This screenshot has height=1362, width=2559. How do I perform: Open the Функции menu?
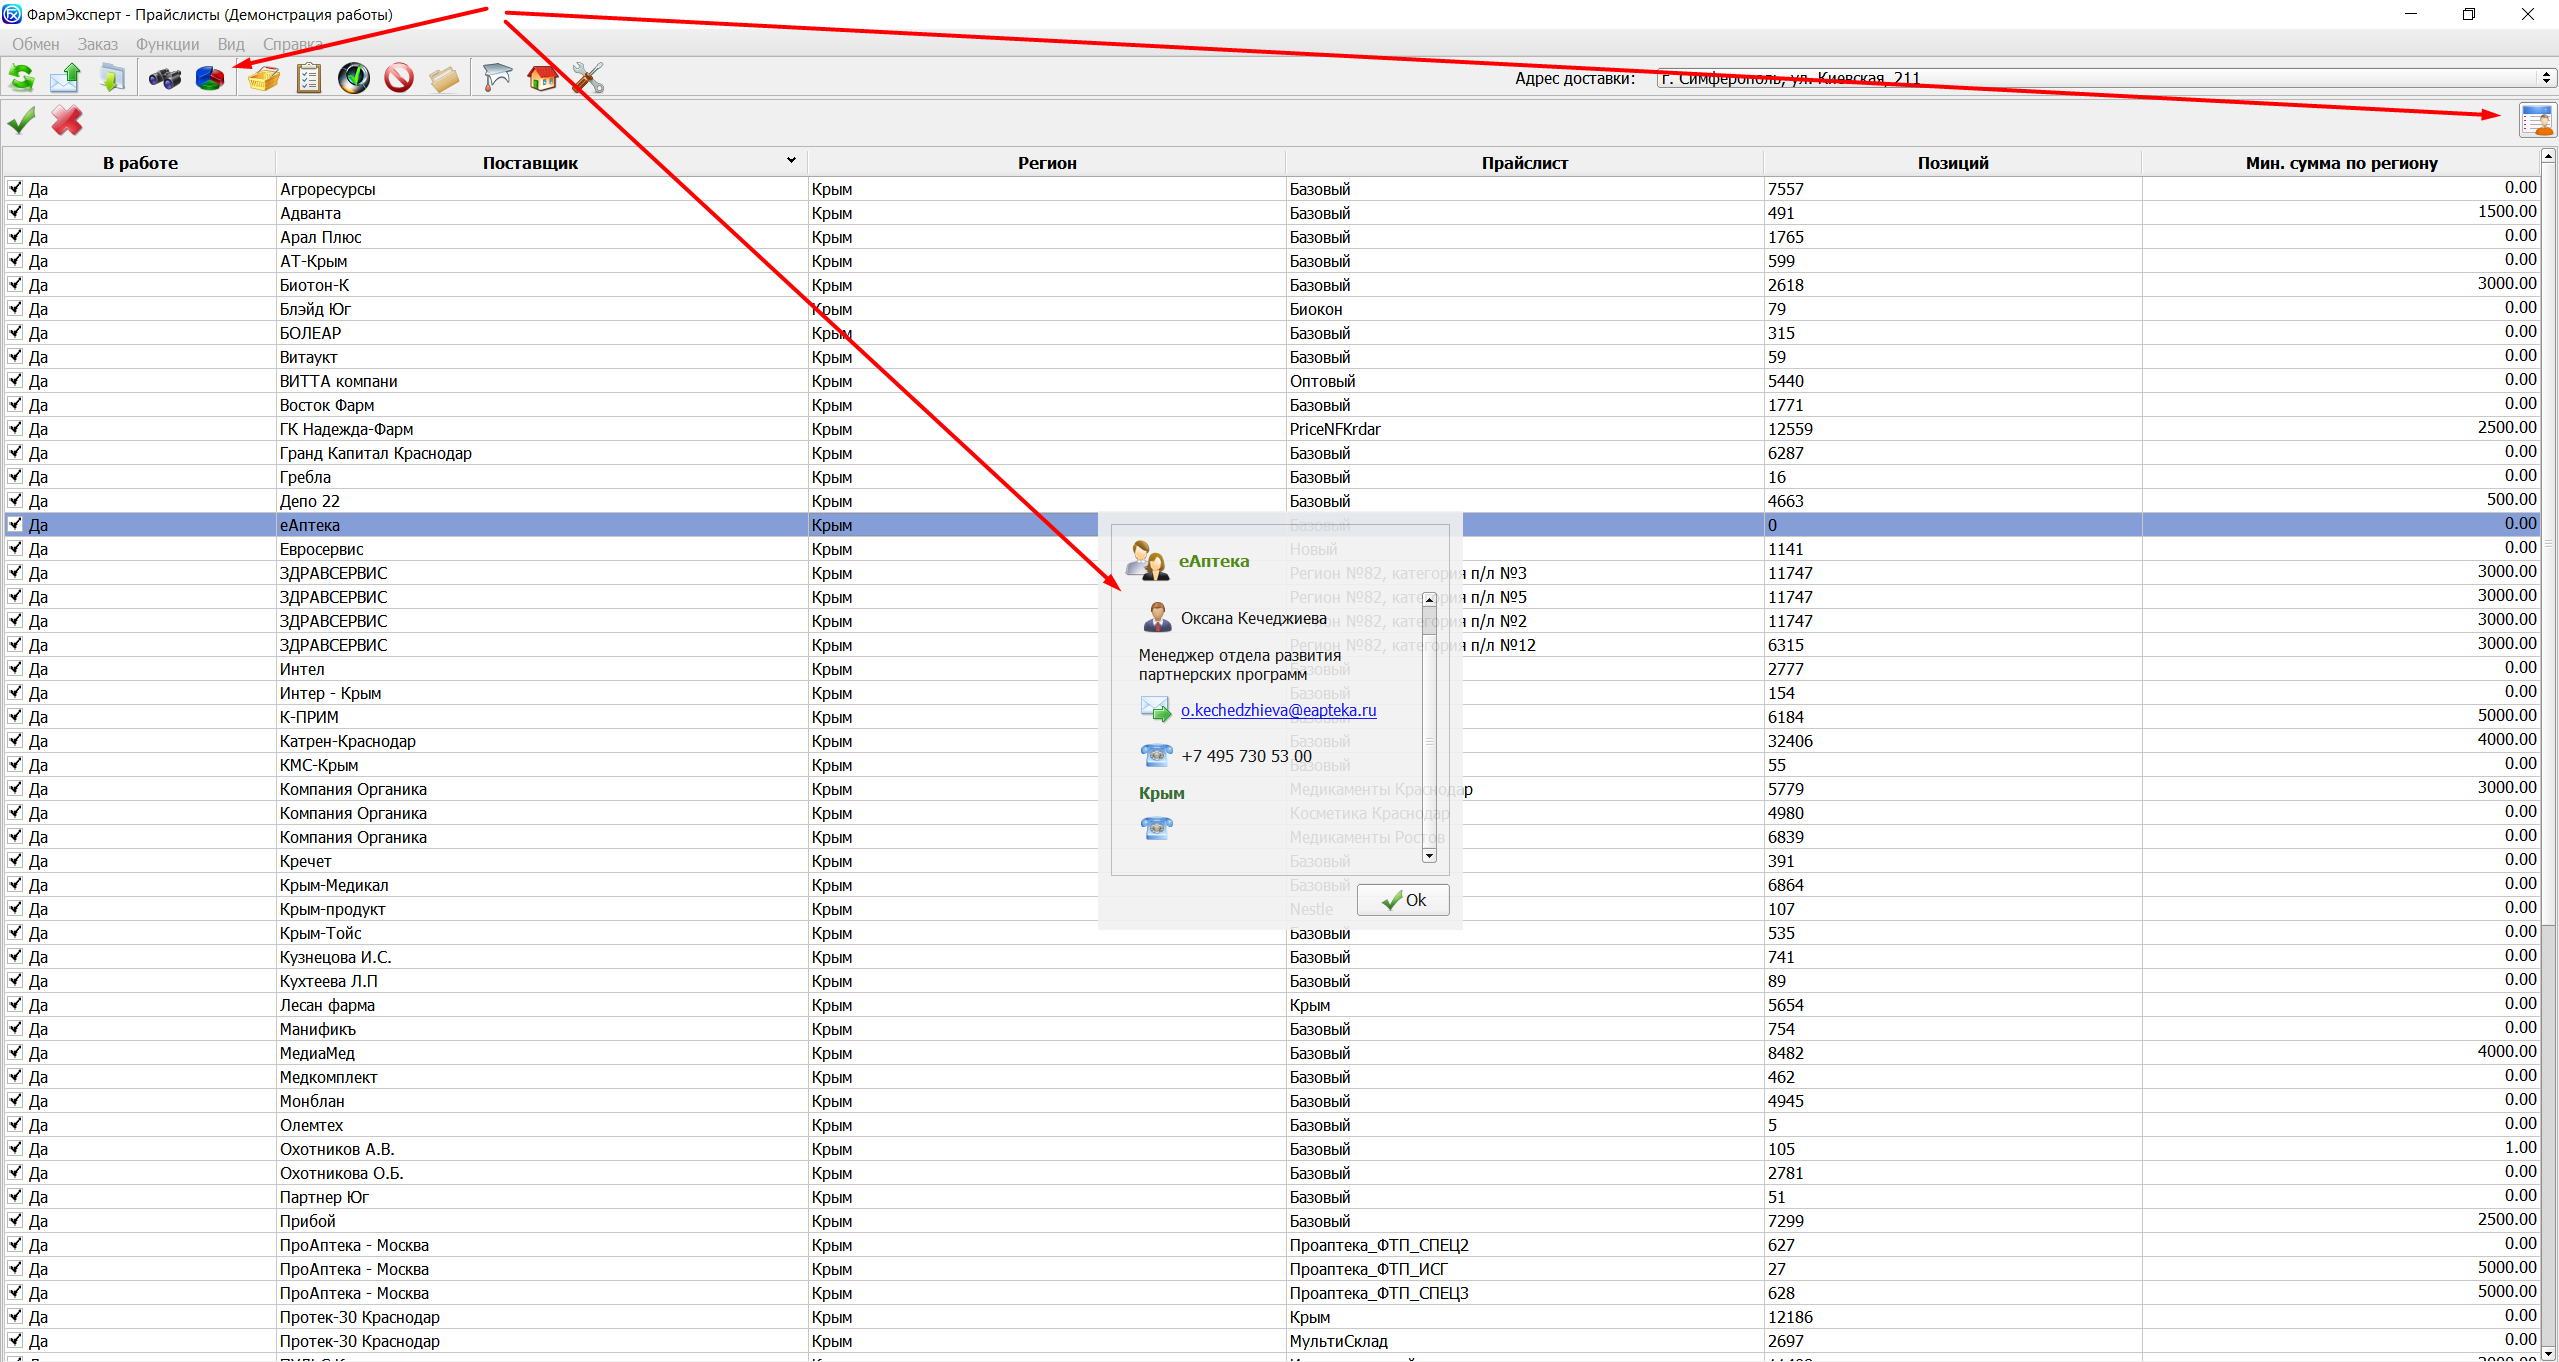[167, 44]
